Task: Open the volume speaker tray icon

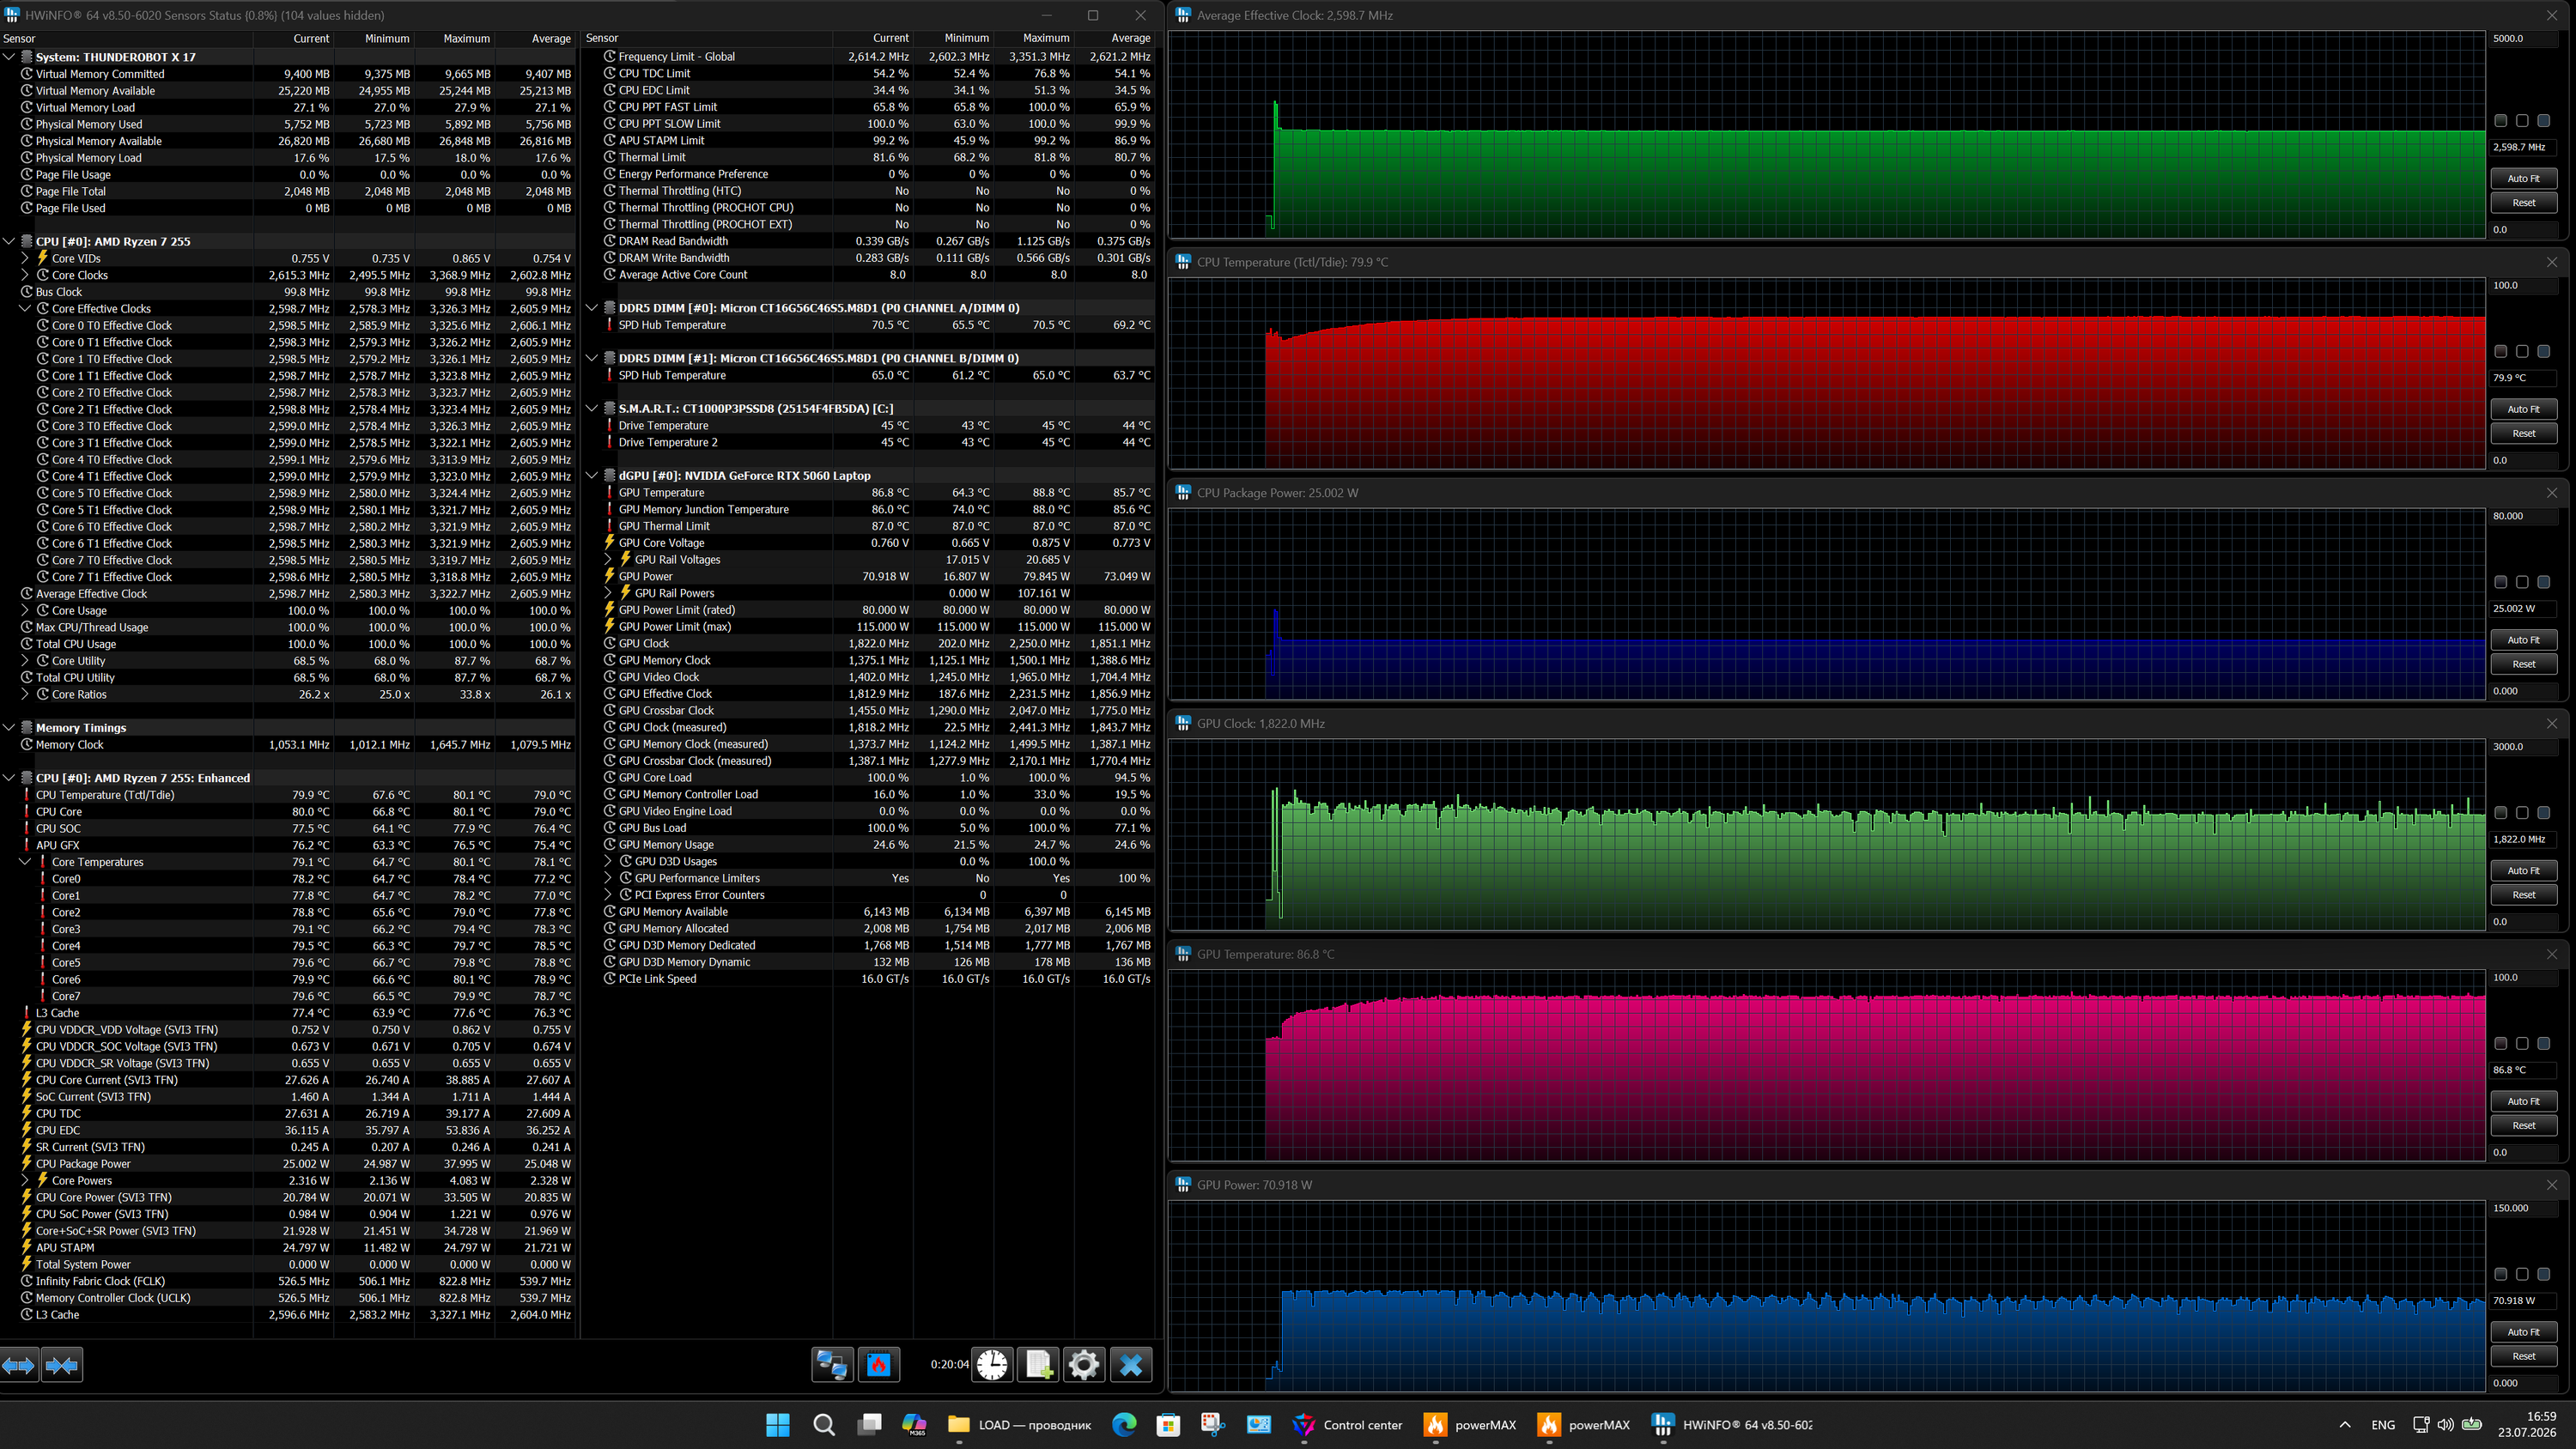Action: [x=2445, y=1425]
